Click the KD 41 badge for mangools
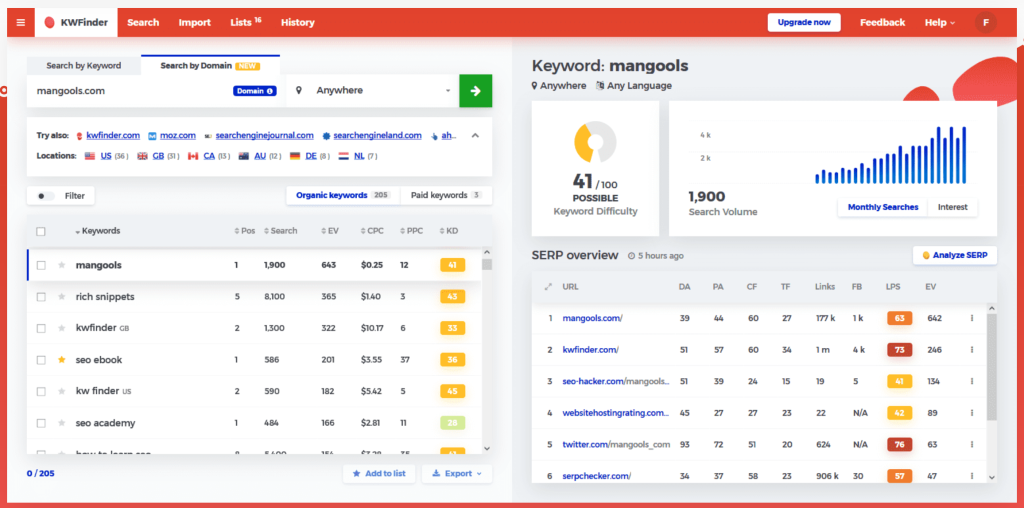 [x=452, y=265]
